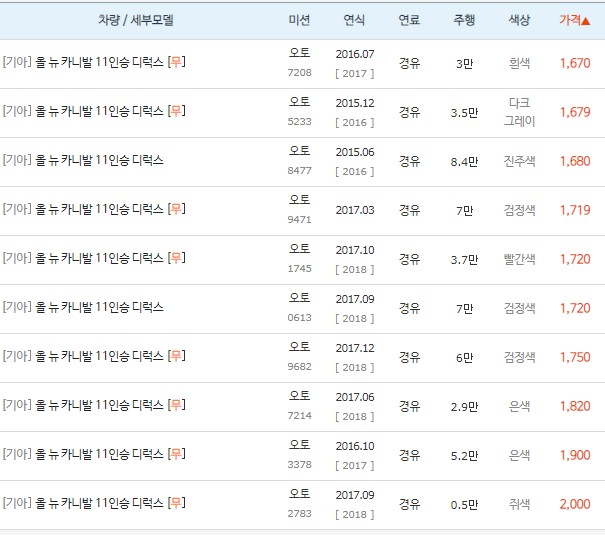Click the 1,670 price

point(575,63)
